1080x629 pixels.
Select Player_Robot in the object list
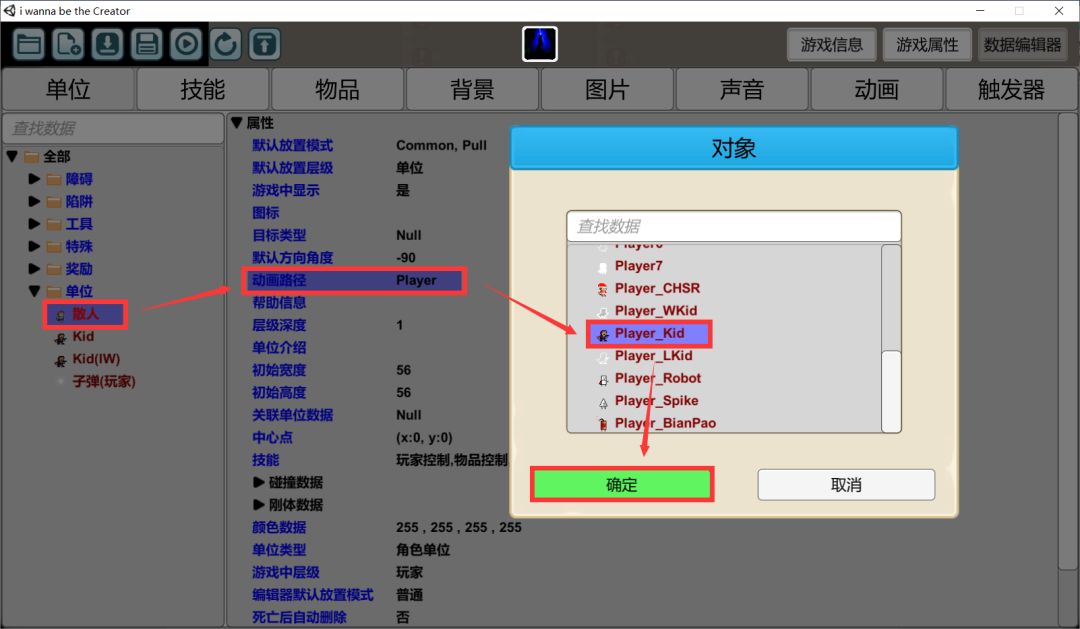coord(658,378)
